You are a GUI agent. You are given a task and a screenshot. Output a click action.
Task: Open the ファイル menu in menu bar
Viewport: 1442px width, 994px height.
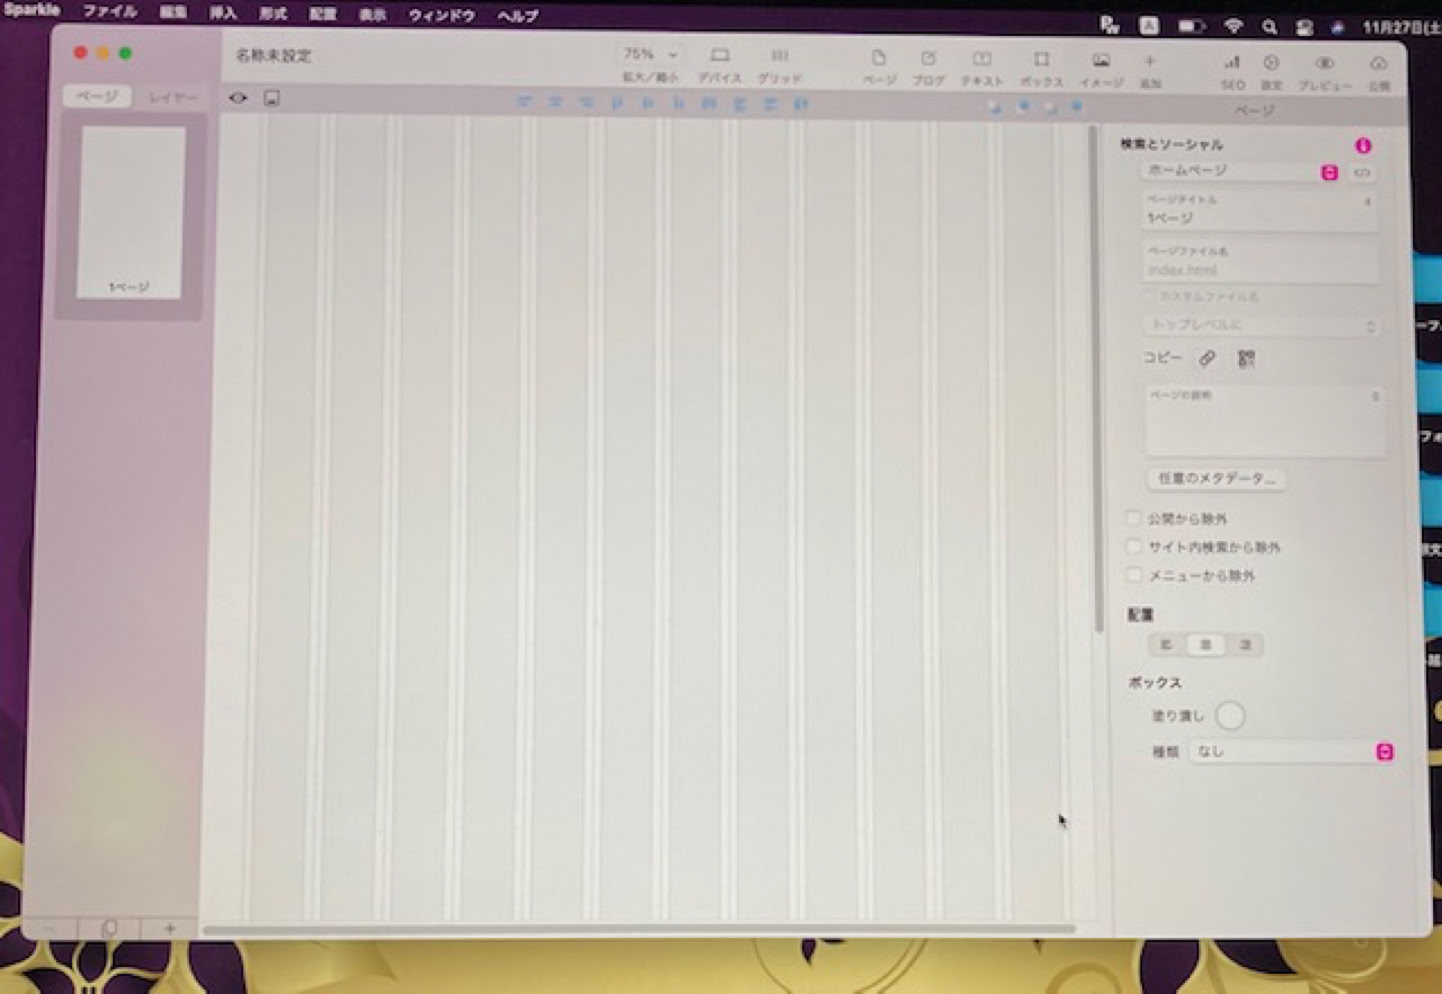(109, 12)
